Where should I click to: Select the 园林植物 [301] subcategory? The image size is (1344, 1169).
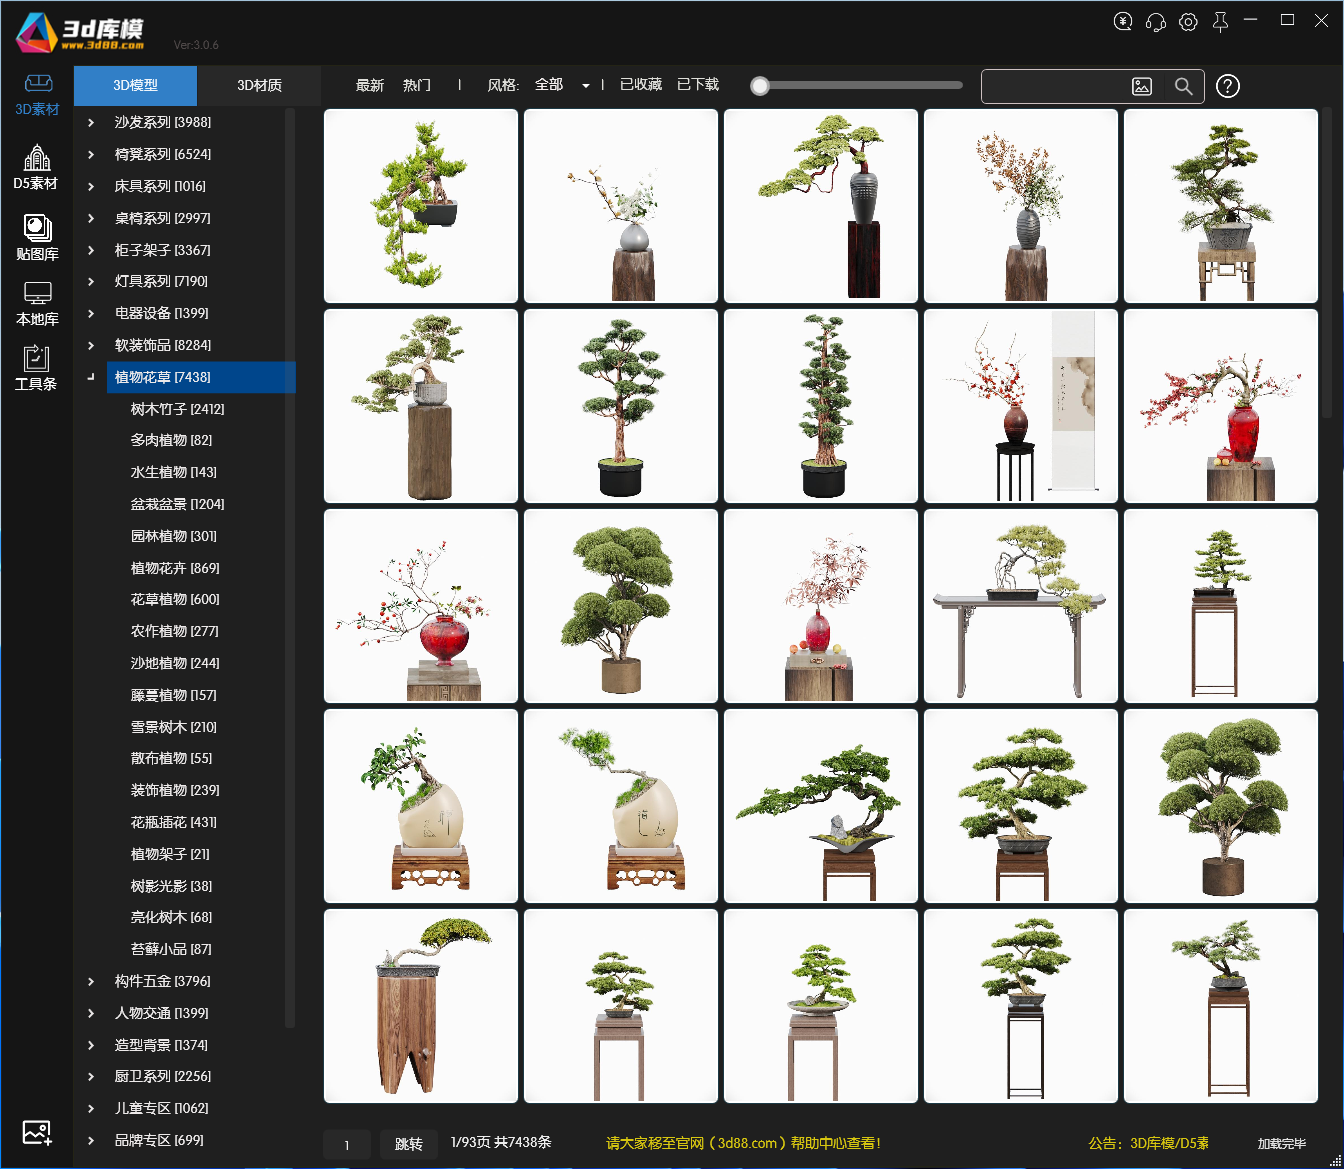click(x=173, y=536)
